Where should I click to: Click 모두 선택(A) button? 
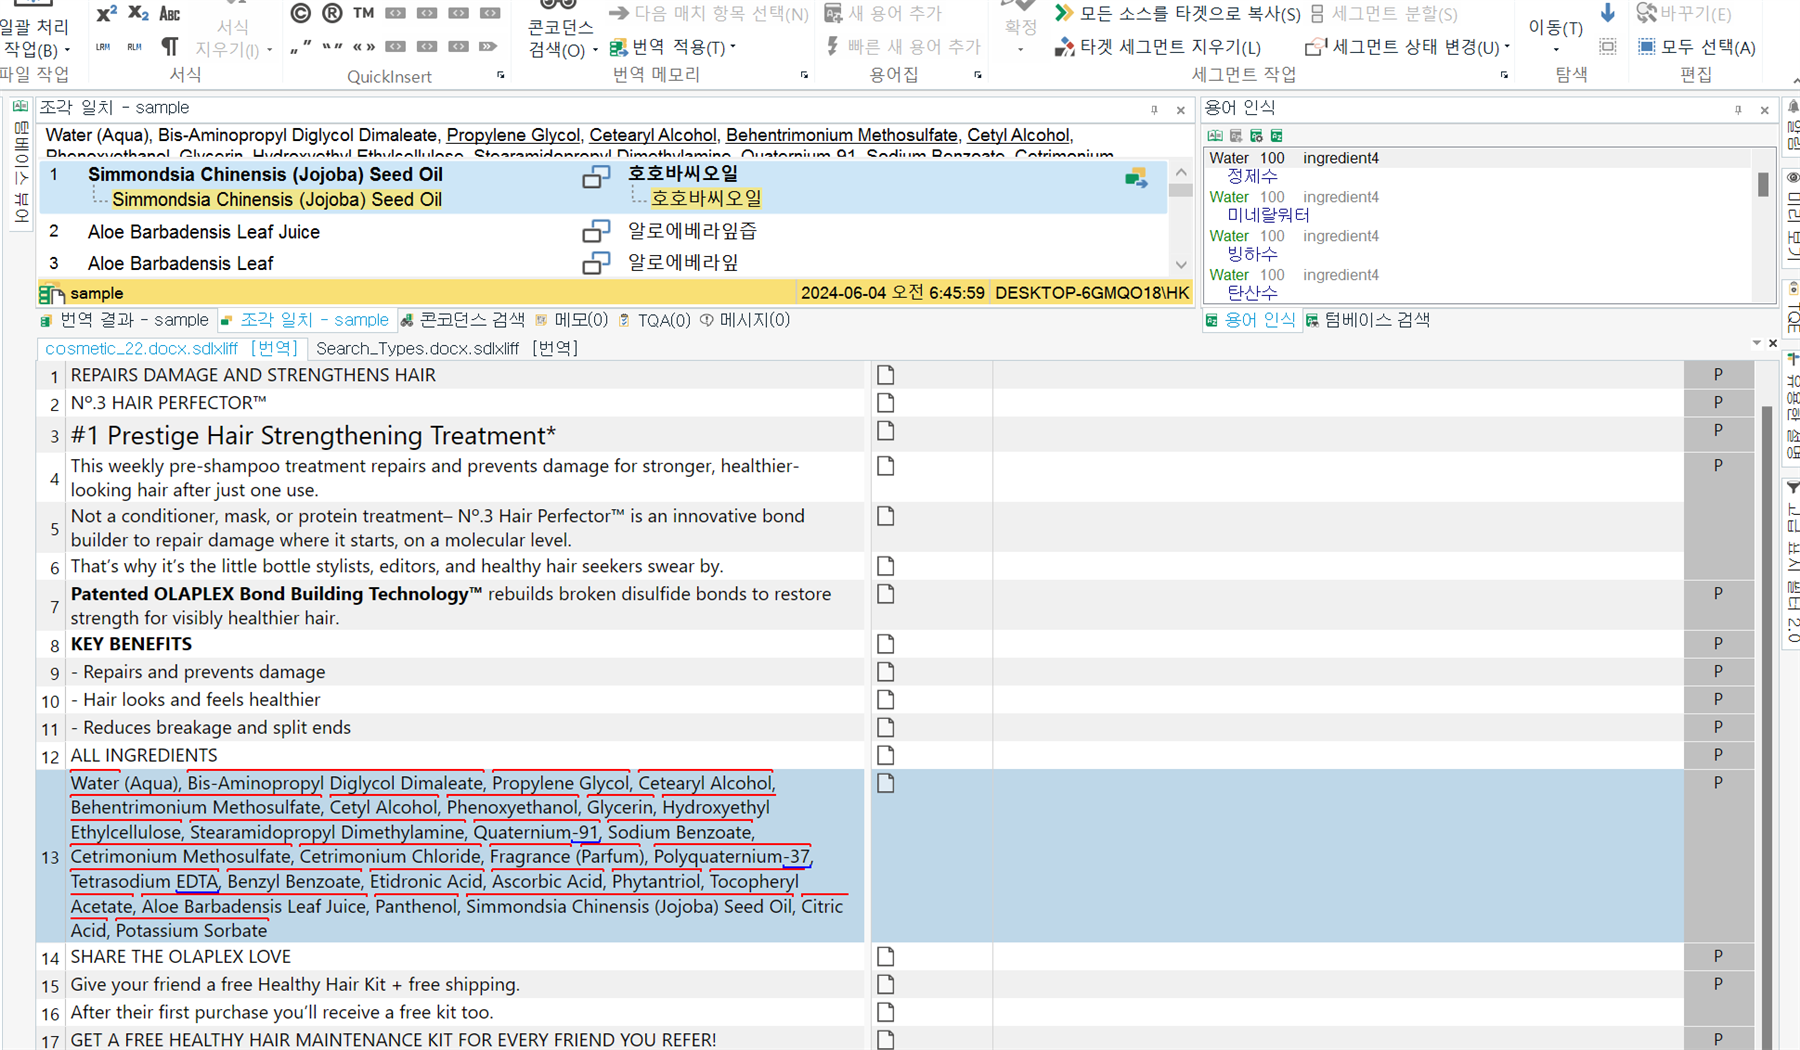click(x=1697, y=47)
